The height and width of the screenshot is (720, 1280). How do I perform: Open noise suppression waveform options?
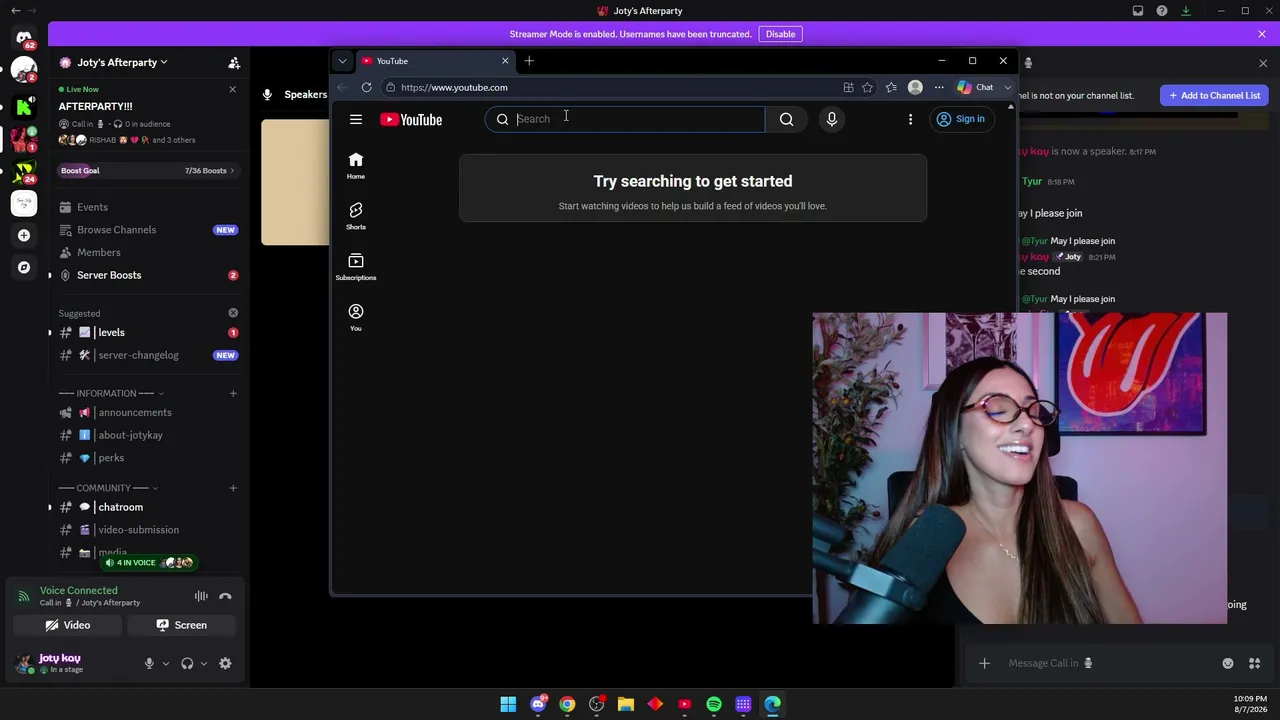201,596
